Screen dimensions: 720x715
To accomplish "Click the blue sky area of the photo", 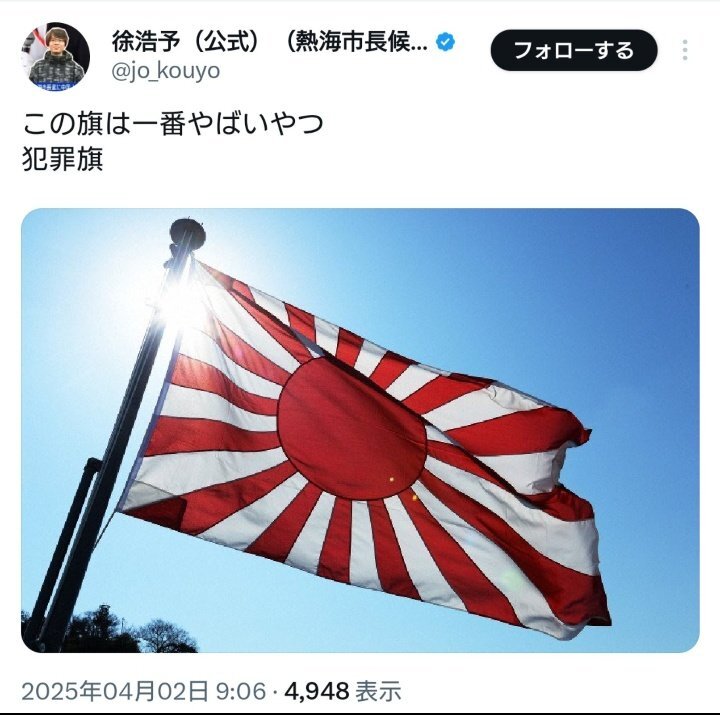I will click(551, 298).
